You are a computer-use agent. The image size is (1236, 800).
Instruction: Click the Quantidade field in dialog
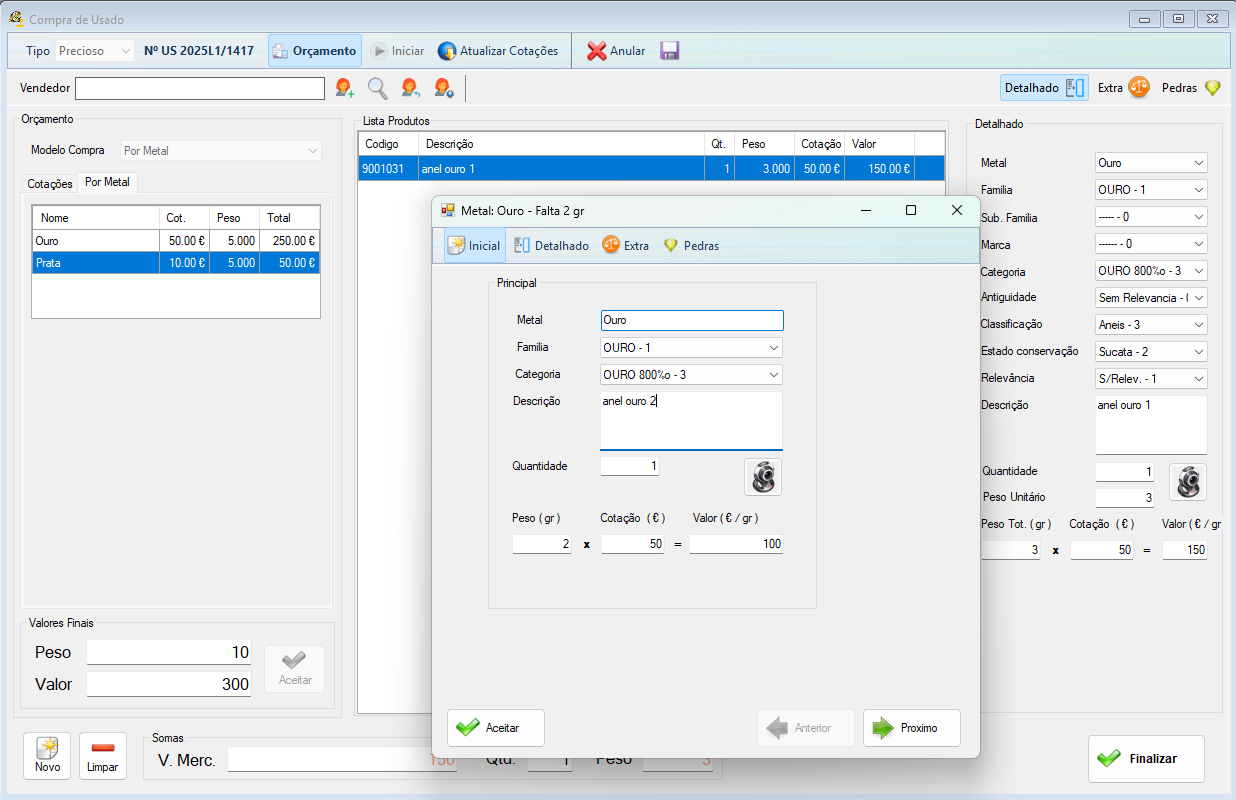pyautogui.click(x=630, y=466)
